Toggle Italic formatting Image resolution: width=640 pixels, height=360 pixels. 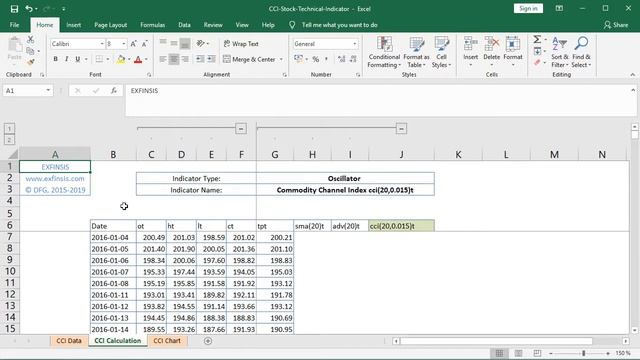pyautogui.click(x=67, y=59)
